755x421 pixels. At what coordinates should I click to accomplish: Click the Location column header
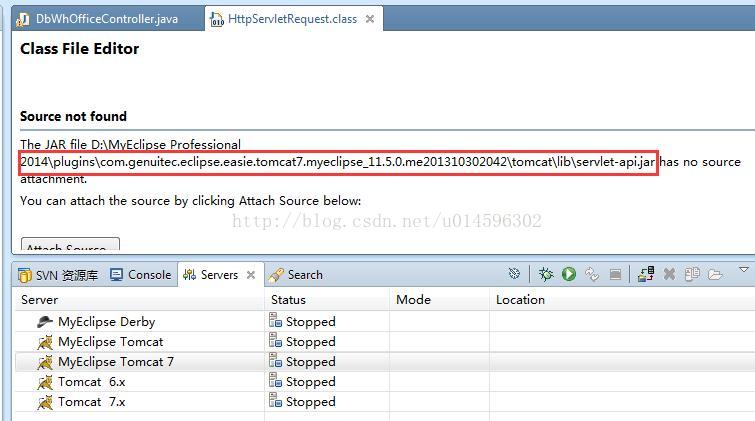[x=622, y=300]
